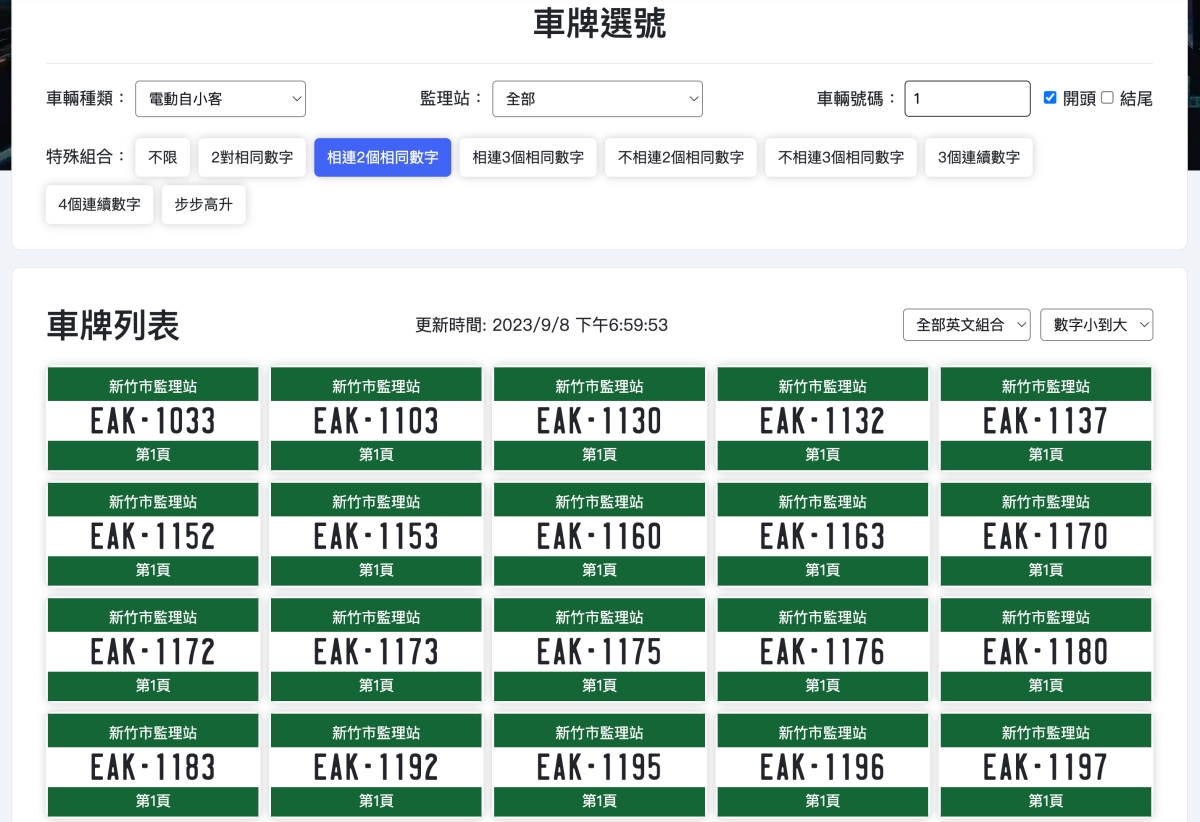Screen dimensions: 1200x822
Task: Choose the 相連3個相同數字 filter
Action: pos(528,158)
